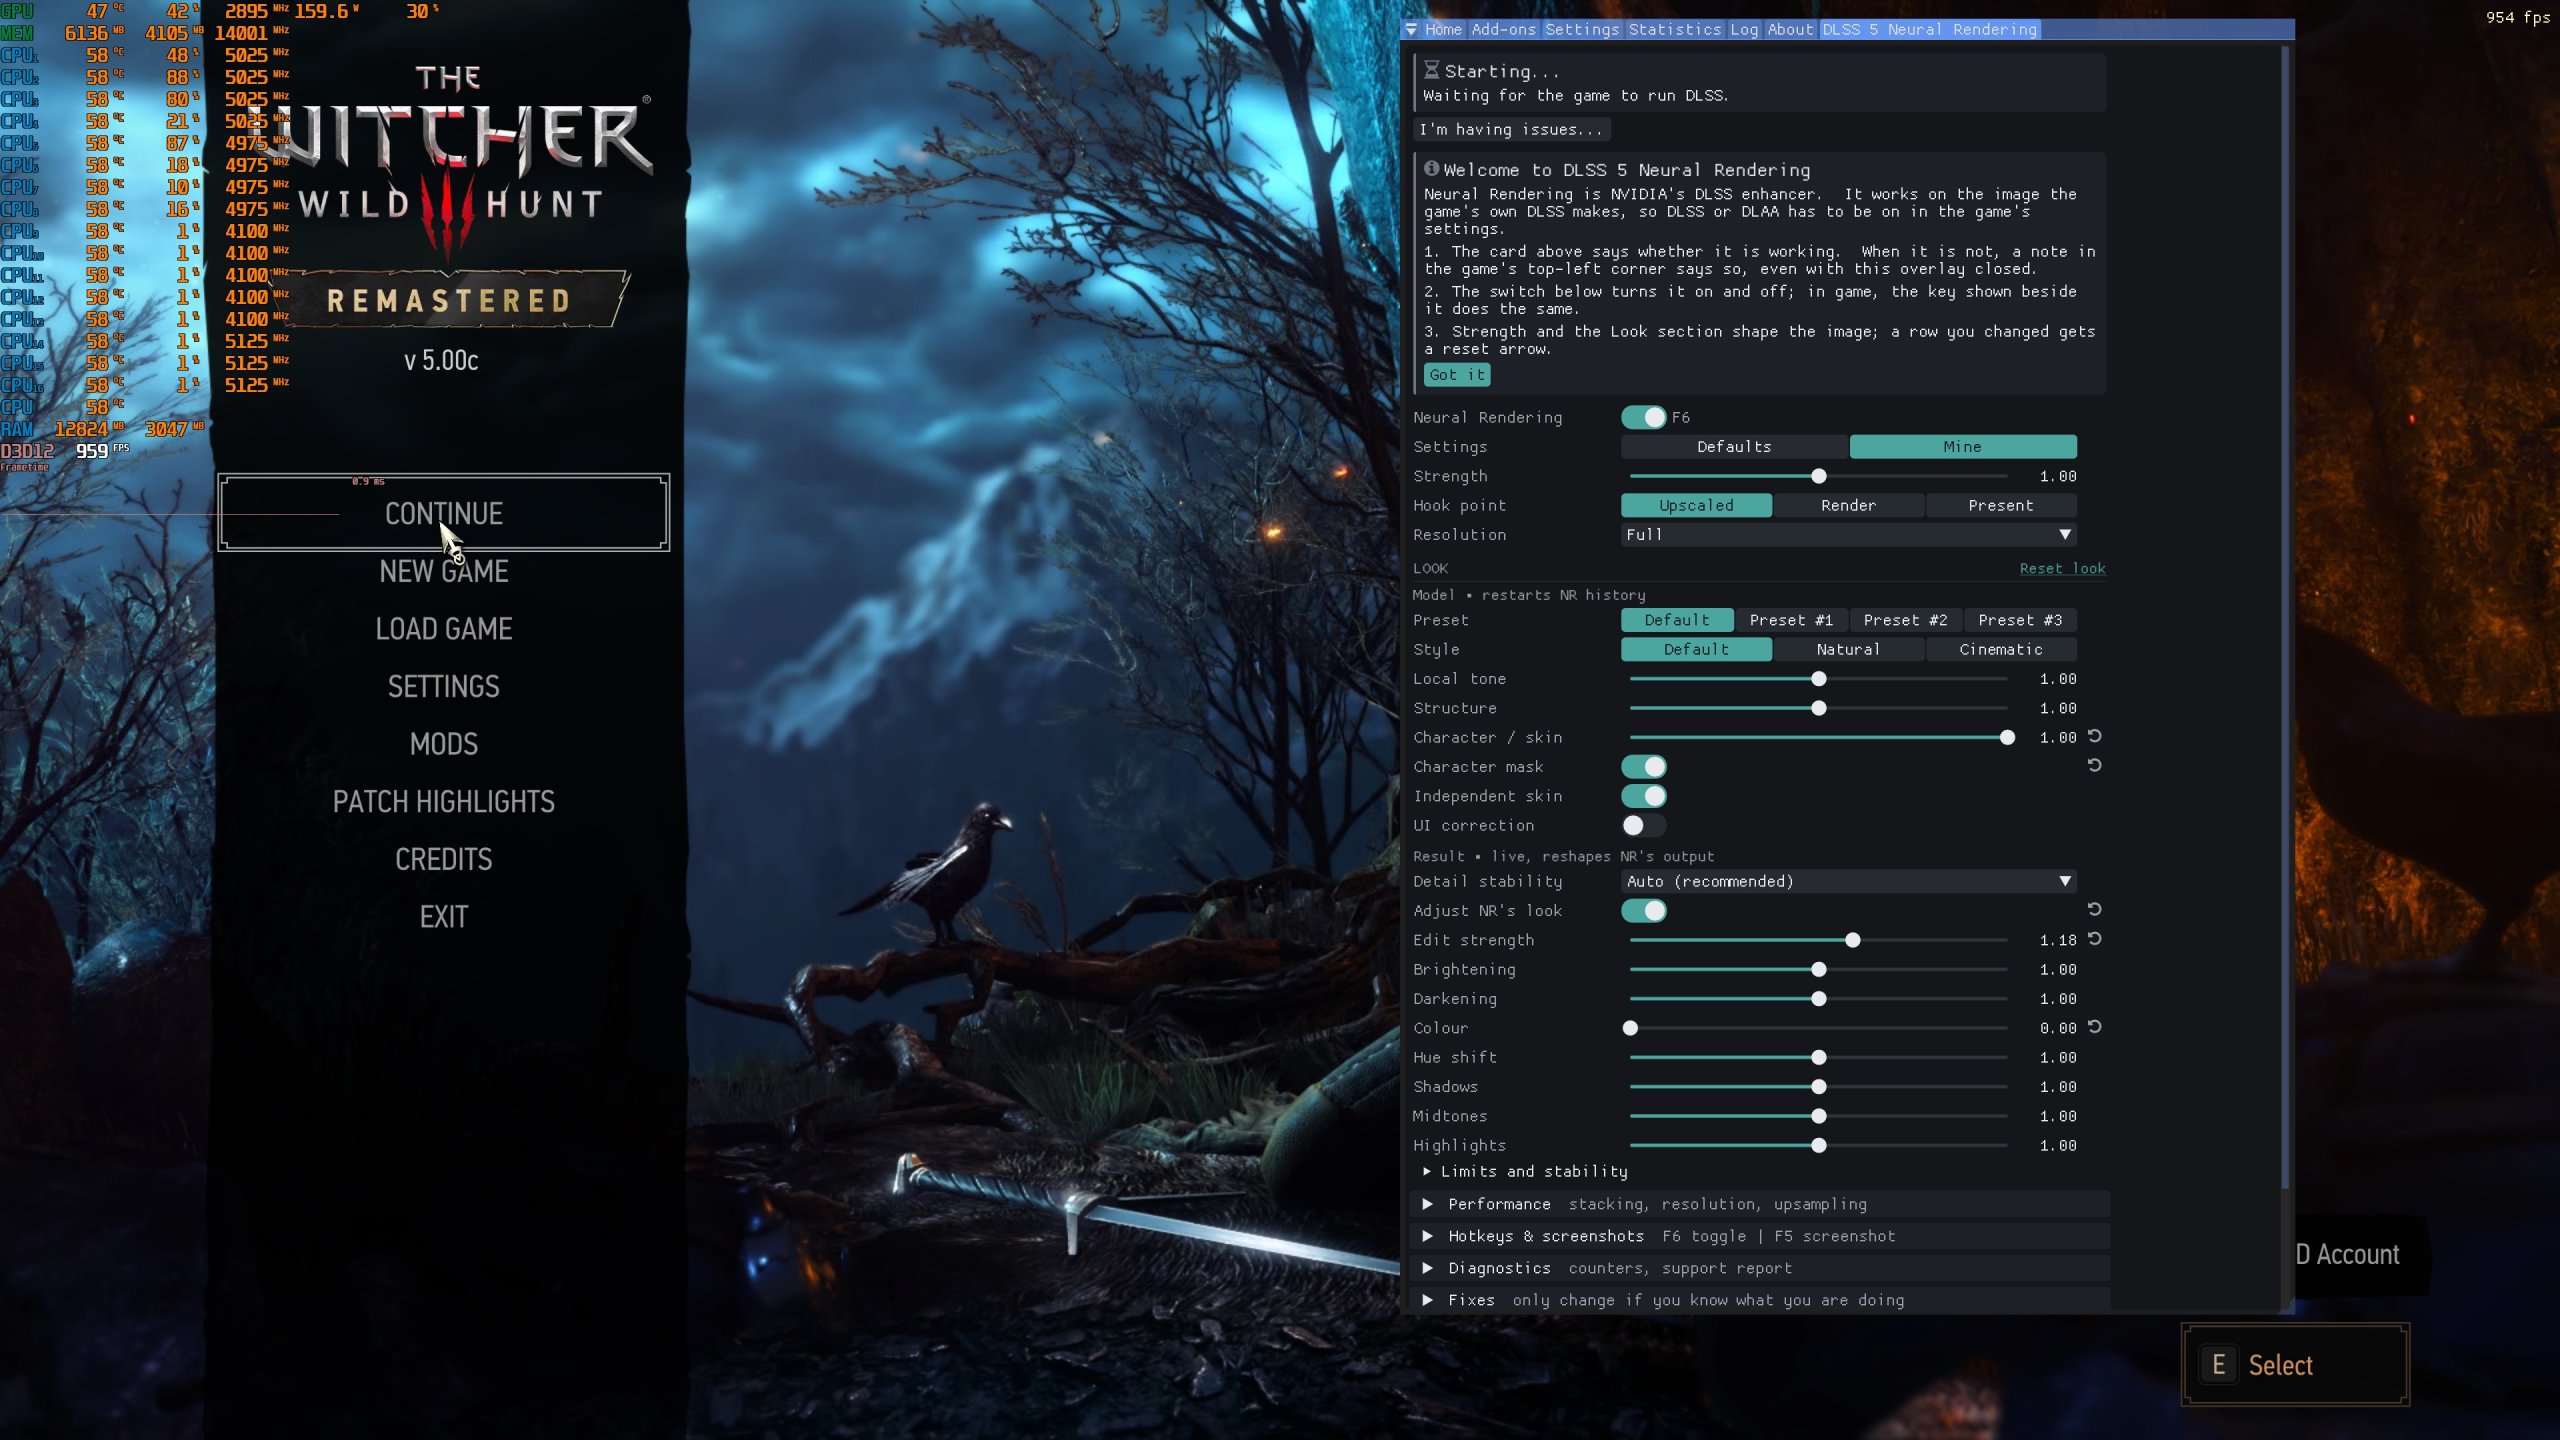Click the Edit strength slider handle

tap(1853, 940)
